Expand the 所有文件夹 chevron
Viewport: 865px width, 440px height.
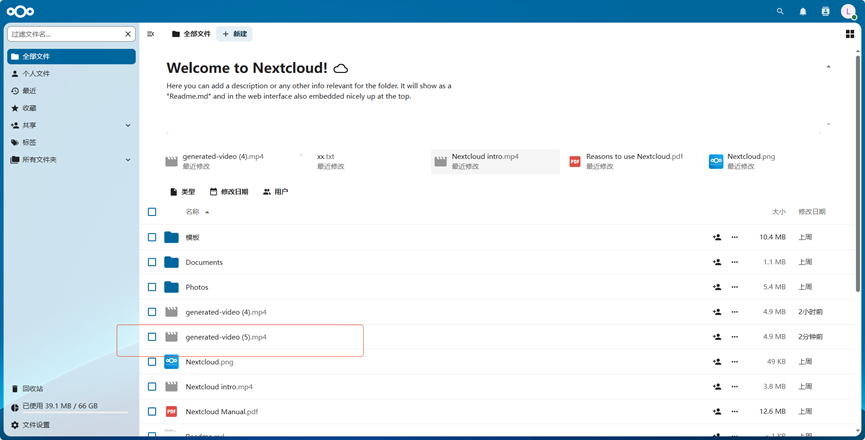tap(128, 160)
